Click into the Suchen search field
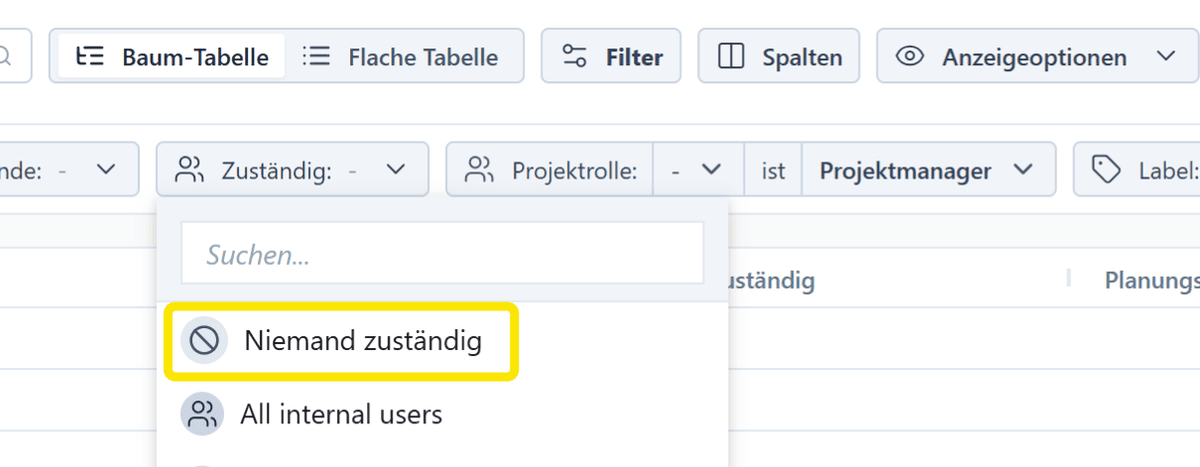The image size is (1200, 467). tap(442, 255)
